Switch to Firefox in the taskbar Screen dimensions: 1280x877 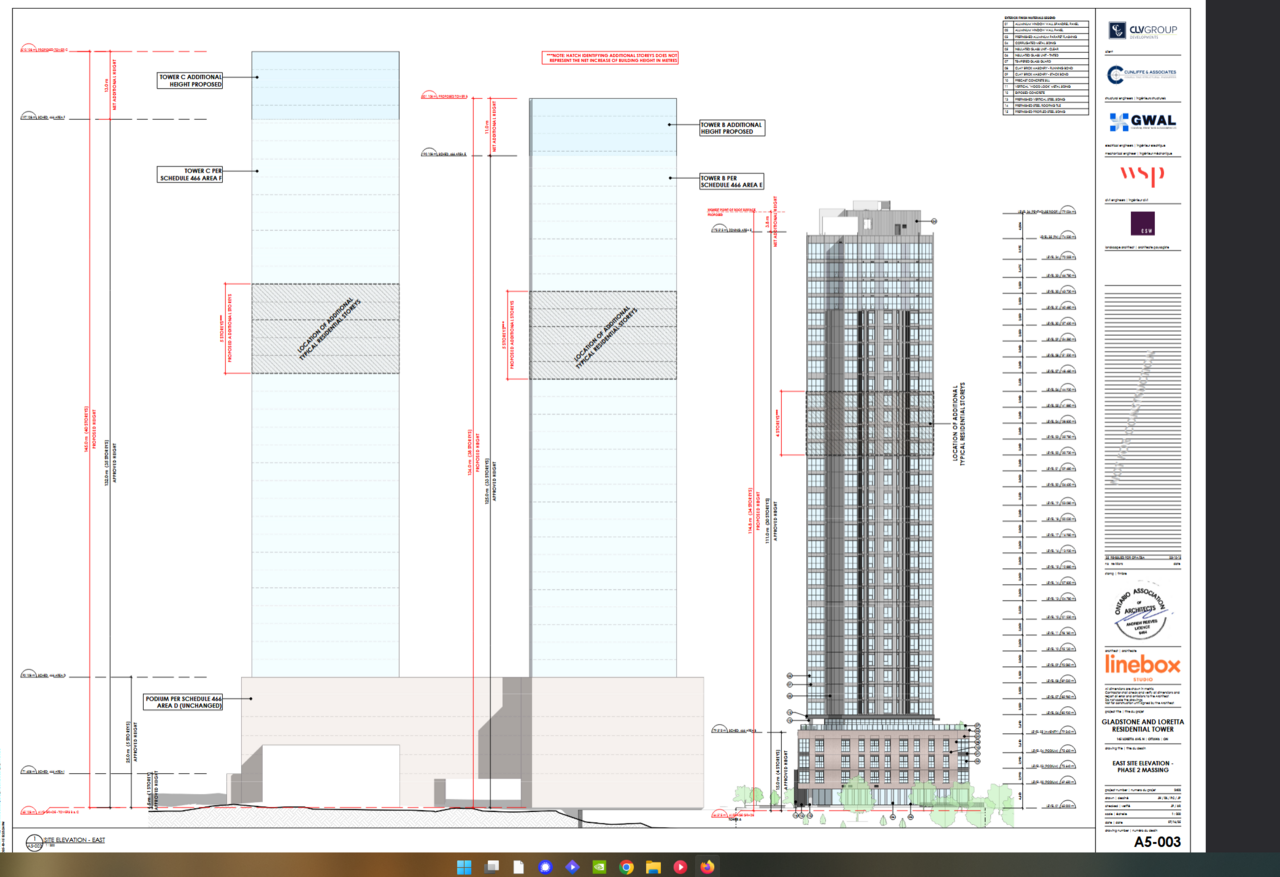point(707,865)
